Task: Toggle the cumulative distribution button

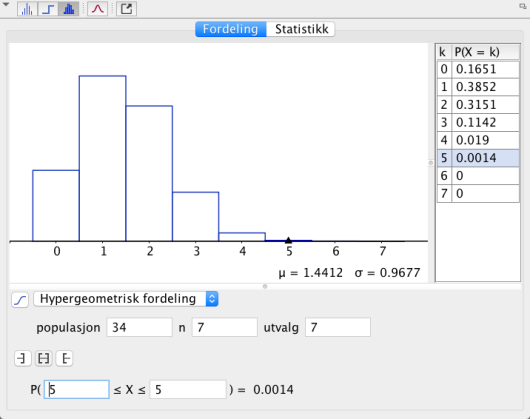Action: tap(20, 299)
